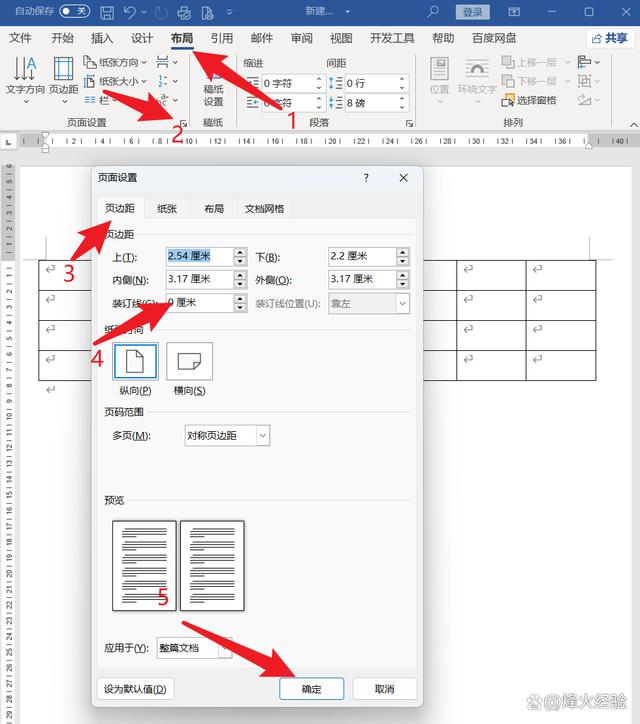Click the 稿纸设置 icon
Screen dimensions: 640x724
pyautogui.click(x=213, y=88)
